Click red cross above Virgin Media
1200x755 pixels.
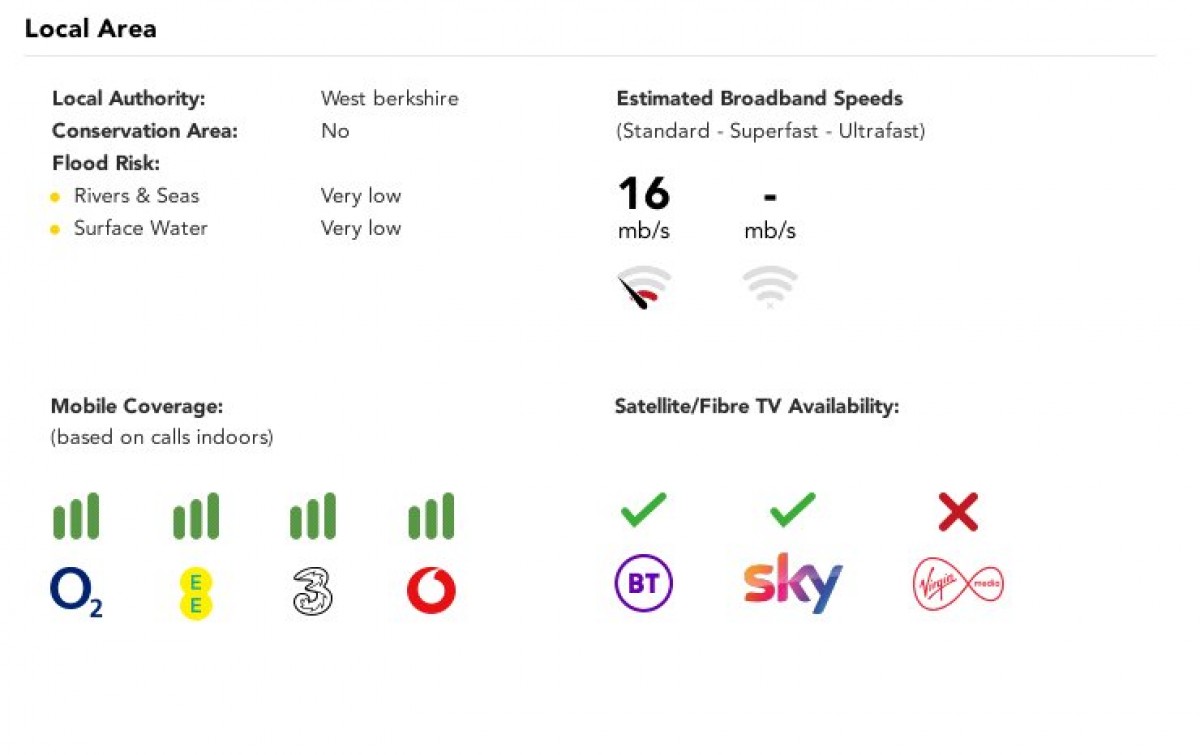[x=958, y=513]
